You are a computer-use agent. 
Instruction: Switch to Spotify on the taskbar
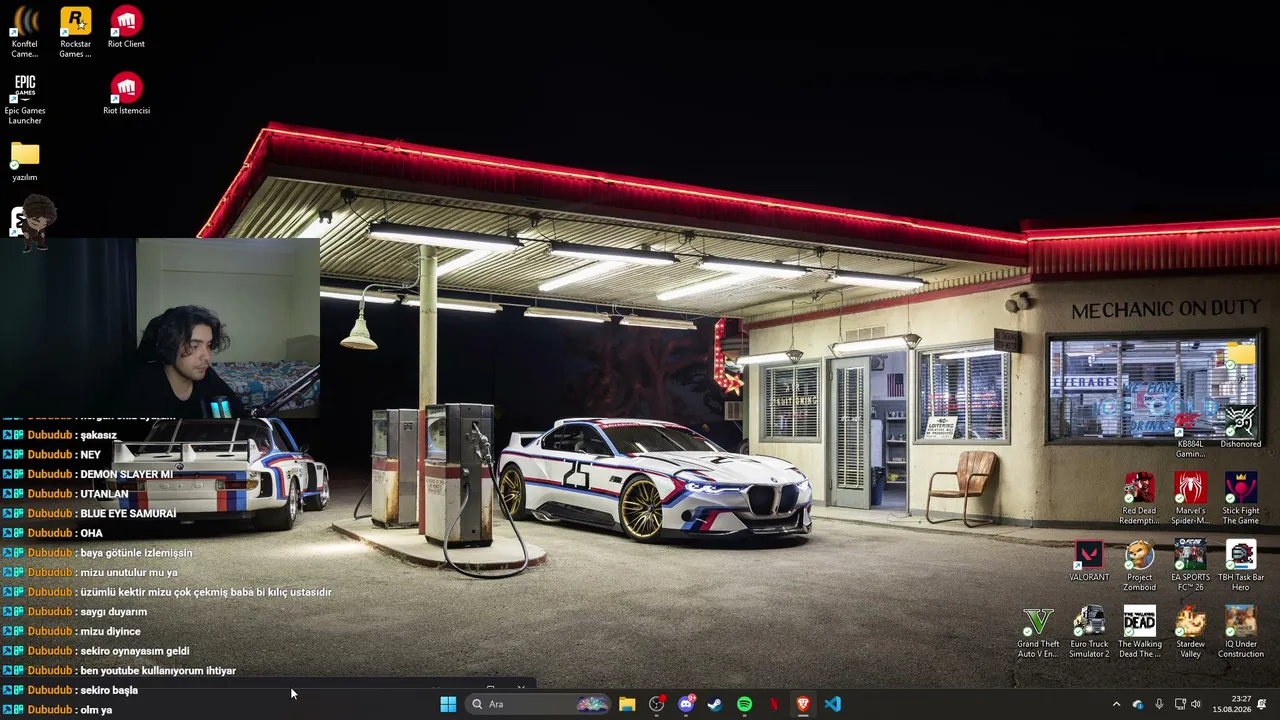[x=744, y=704]
